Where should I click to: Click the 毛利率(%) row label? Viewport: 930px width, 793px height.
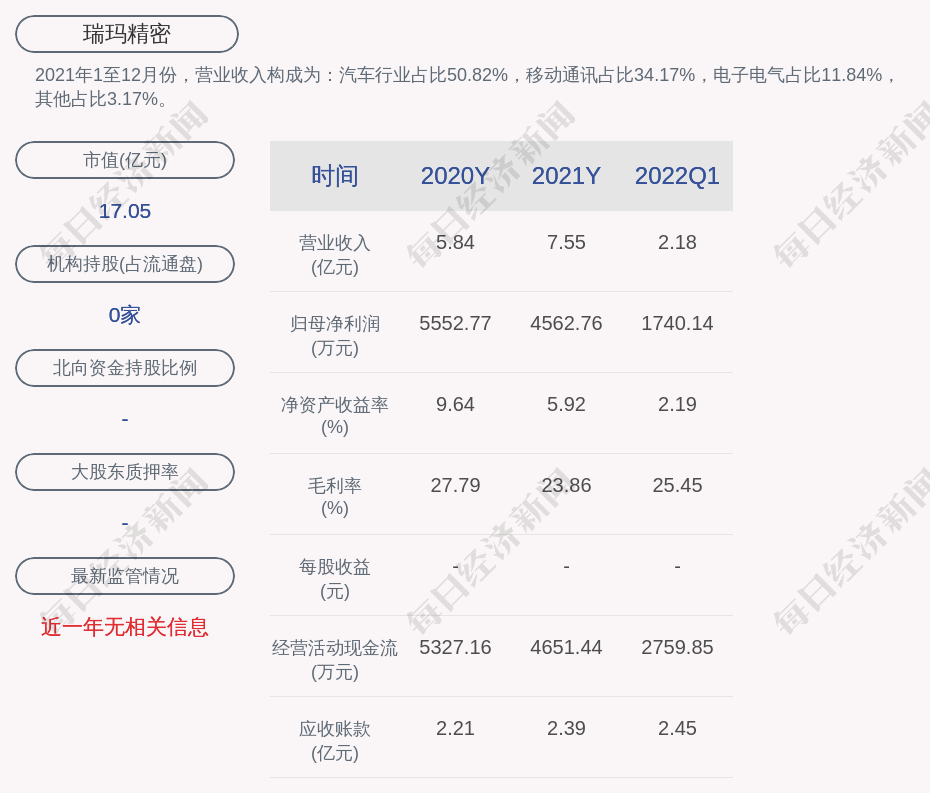tap(335, 497)
